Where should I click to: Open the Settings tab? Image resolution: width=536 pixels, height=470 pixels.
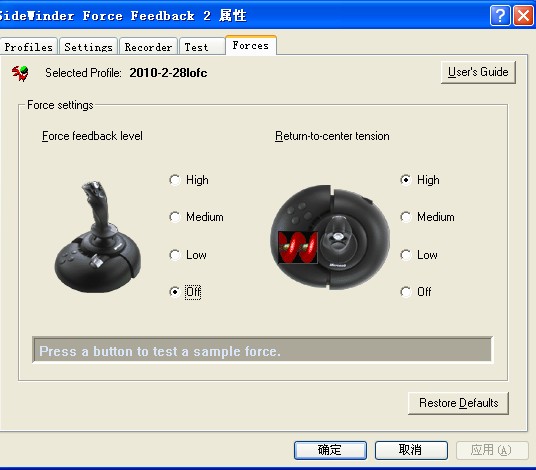pyautogui.click(x=89, y=46)
